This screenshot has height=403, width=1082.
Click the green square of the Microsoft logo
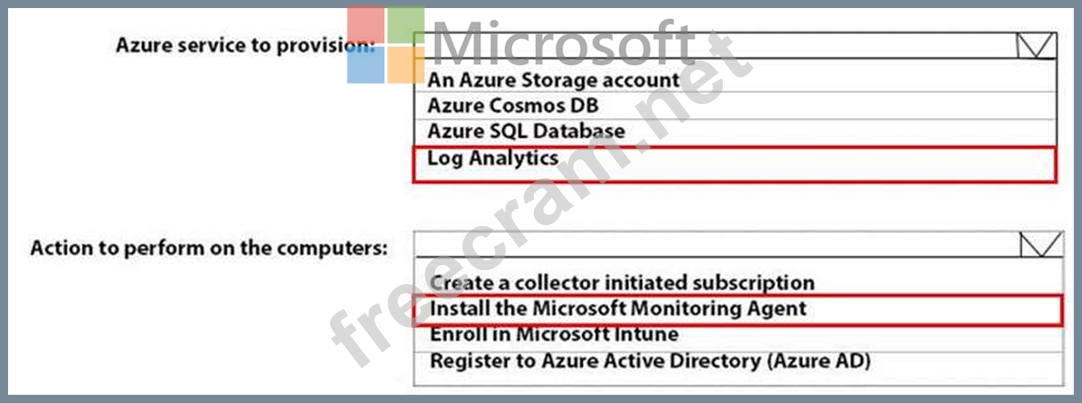(x=406, y=25)
